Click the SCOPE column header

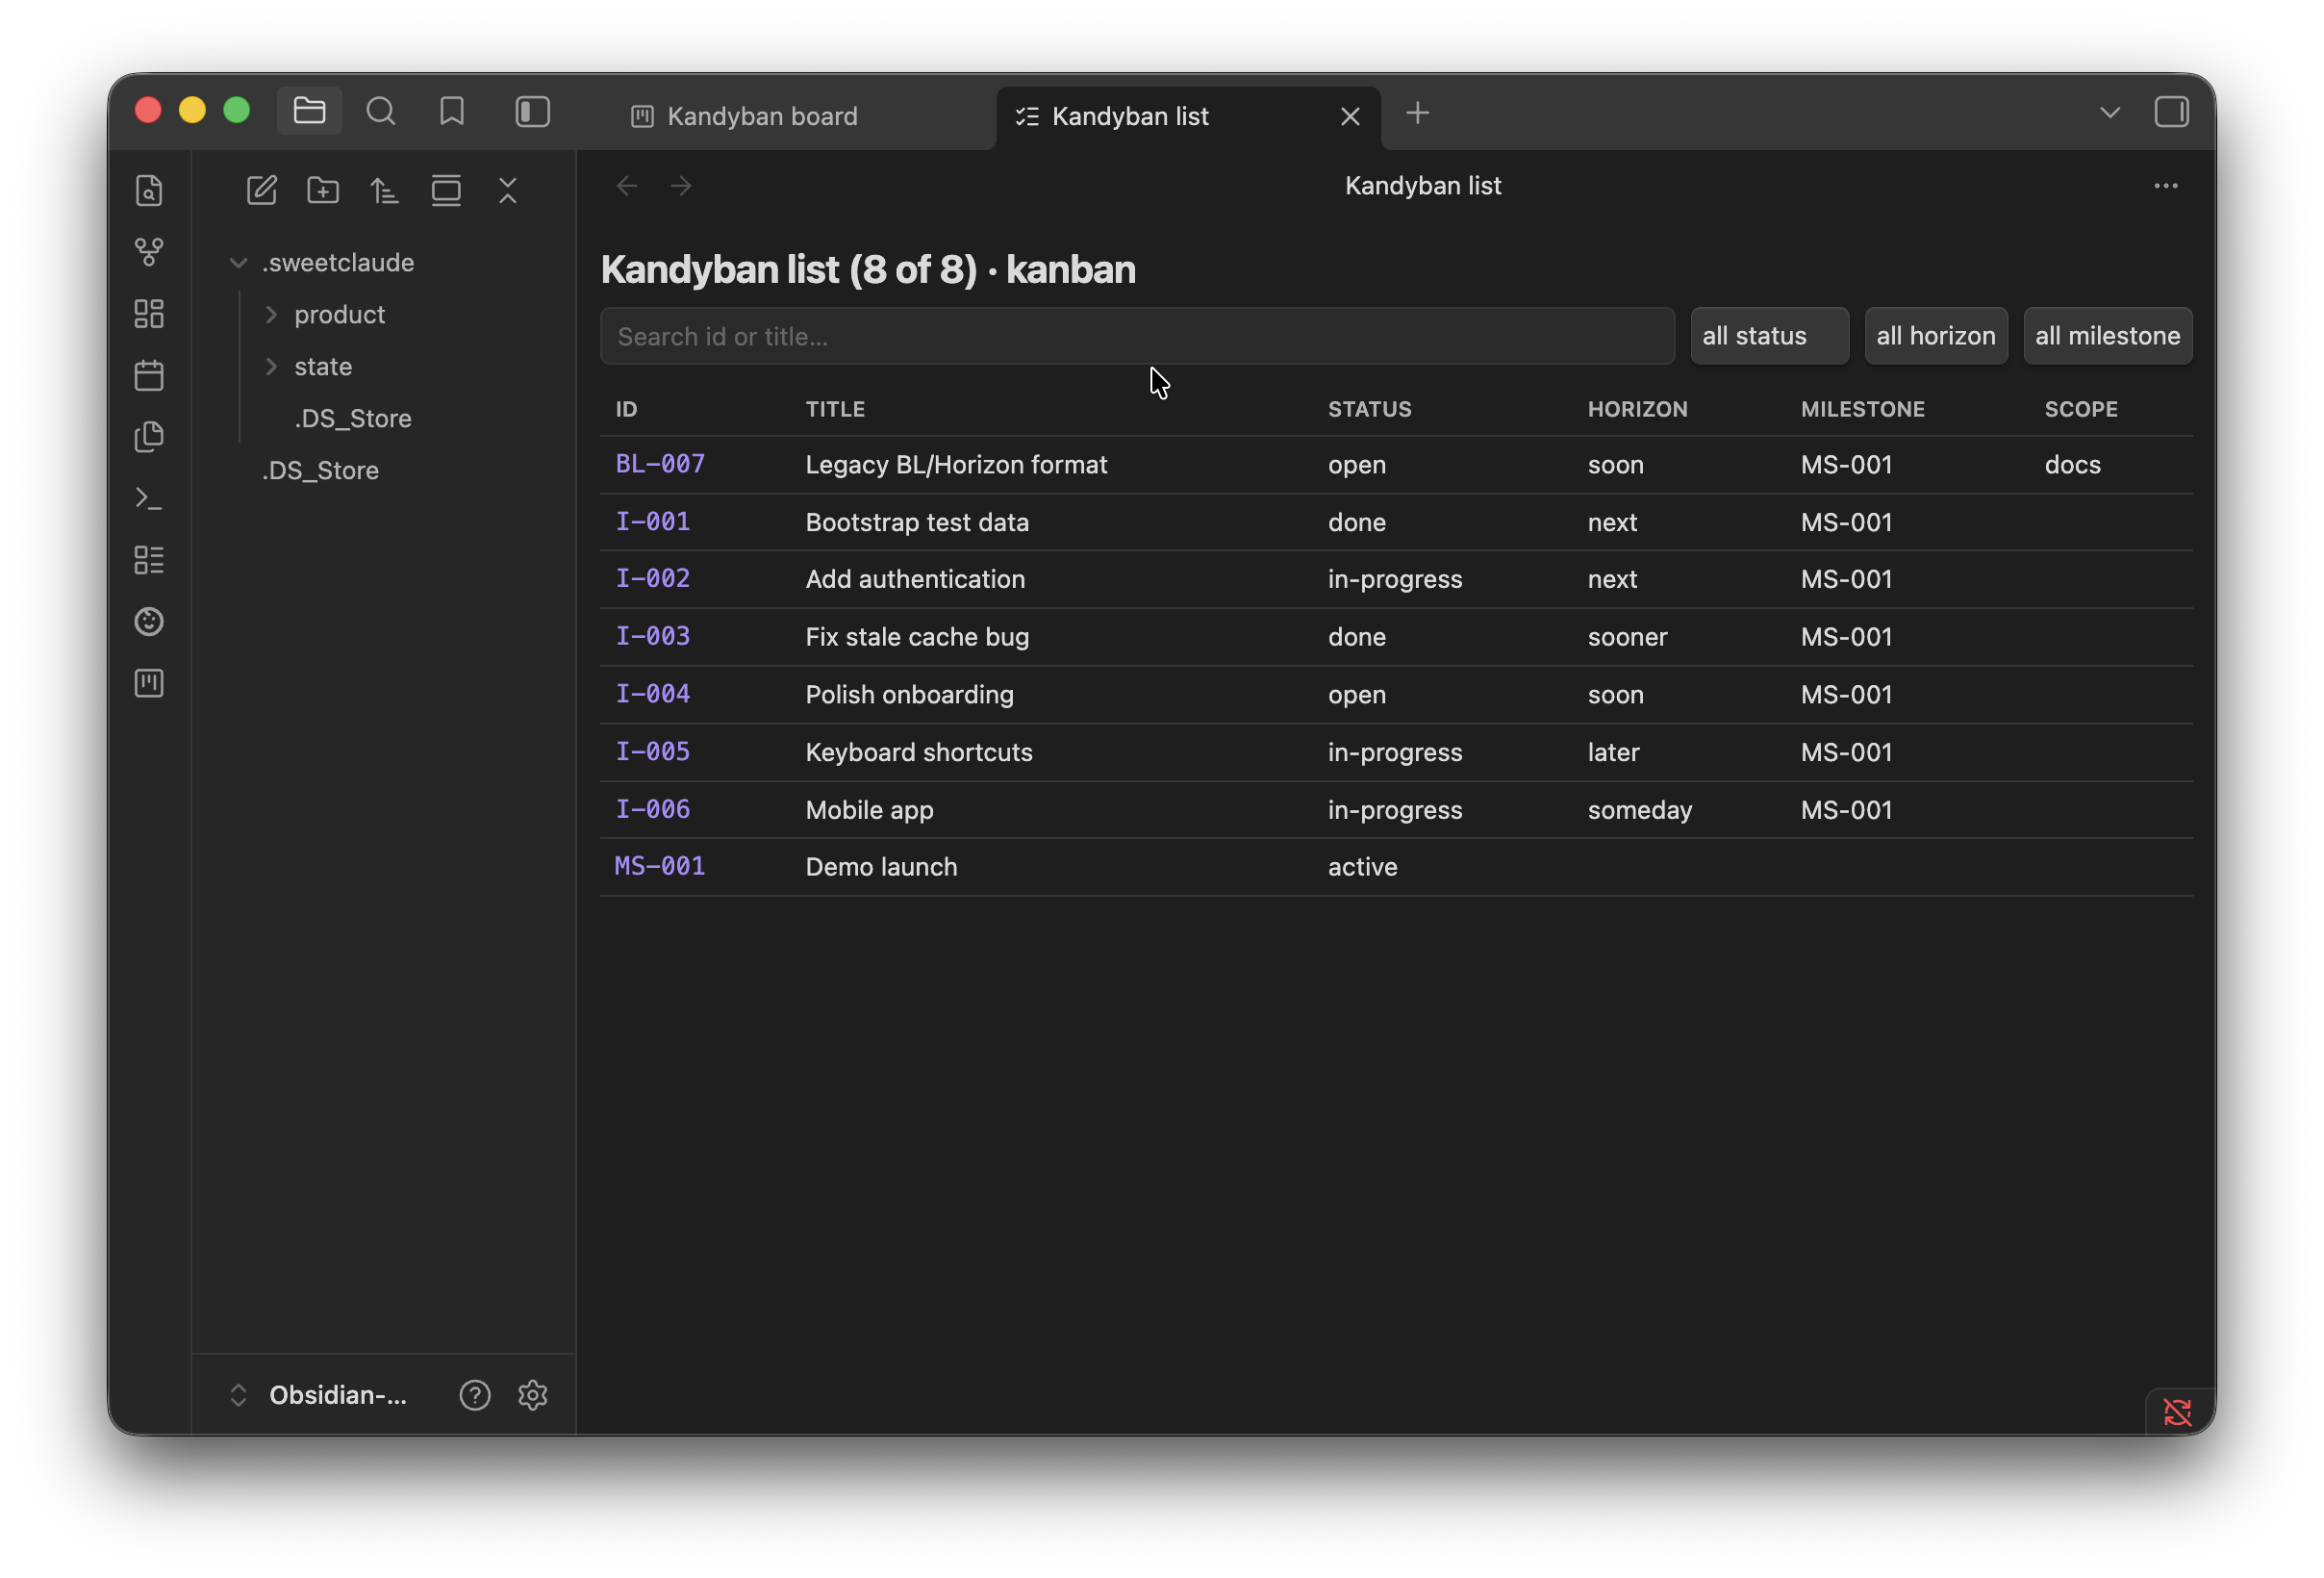pyautogui.click(x=2081, y=409)
